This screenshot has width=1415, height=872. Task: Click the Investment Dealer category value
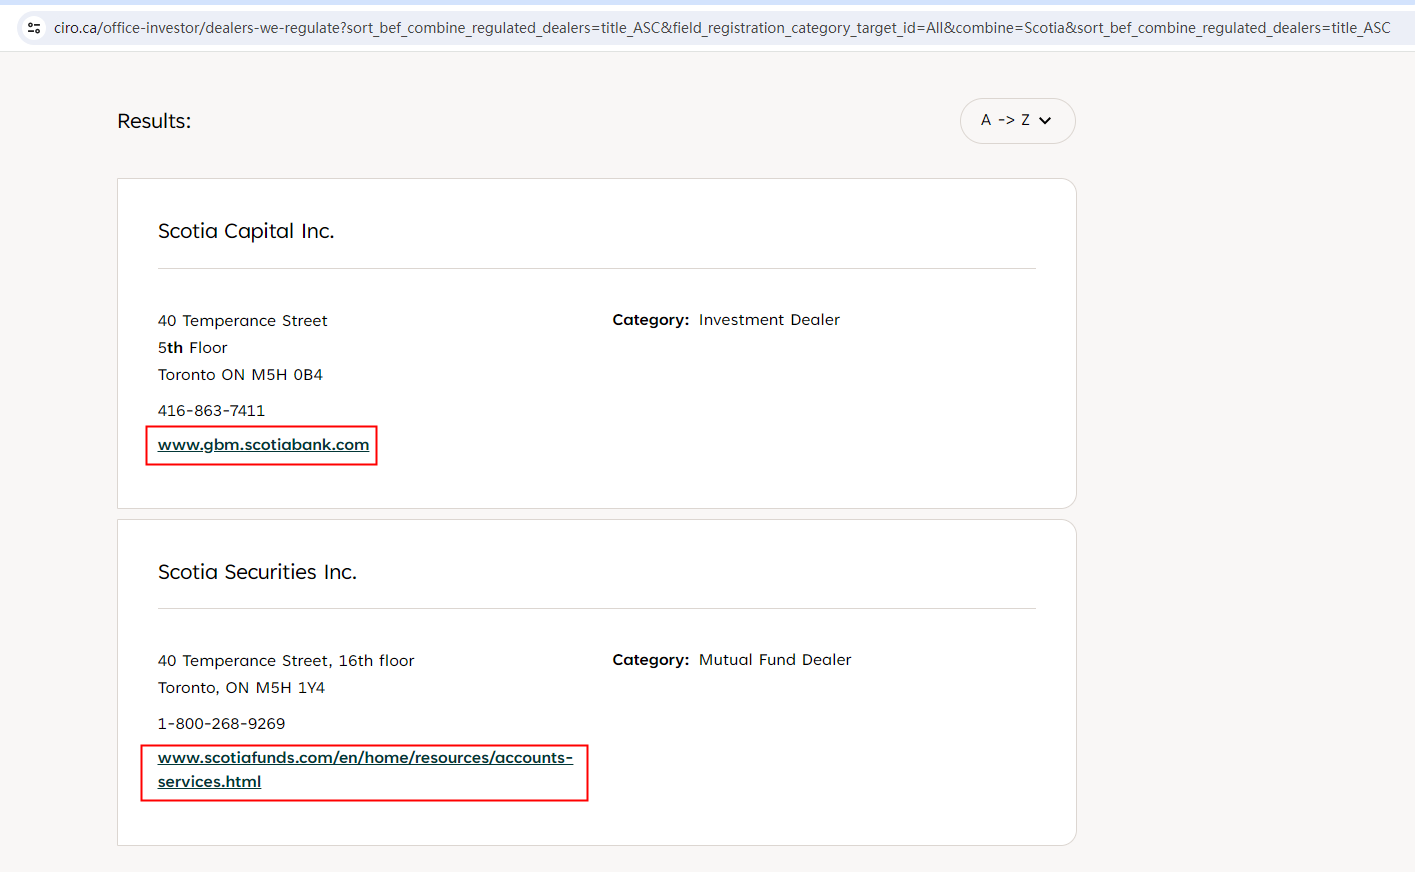(x=768, y=320)
